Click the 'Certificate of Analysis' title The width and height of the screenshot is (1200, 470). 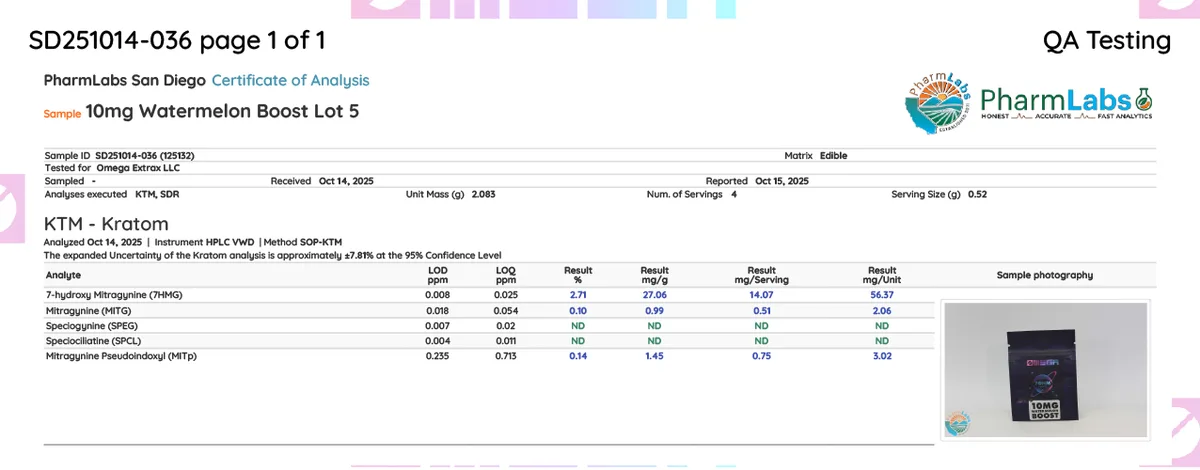point(290,80)
